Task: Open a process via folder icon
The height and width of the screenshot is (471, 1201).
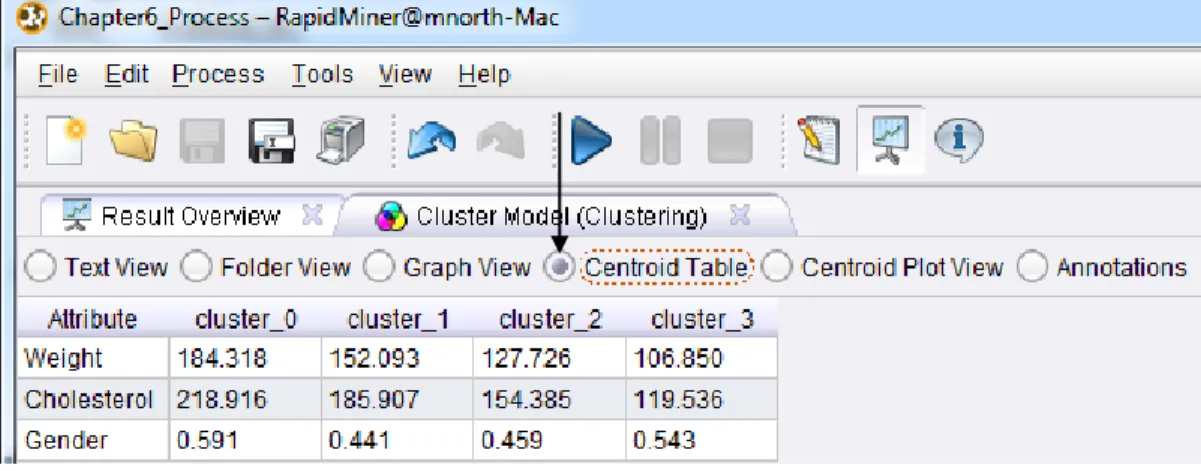Action: click(x=134, y=140)
